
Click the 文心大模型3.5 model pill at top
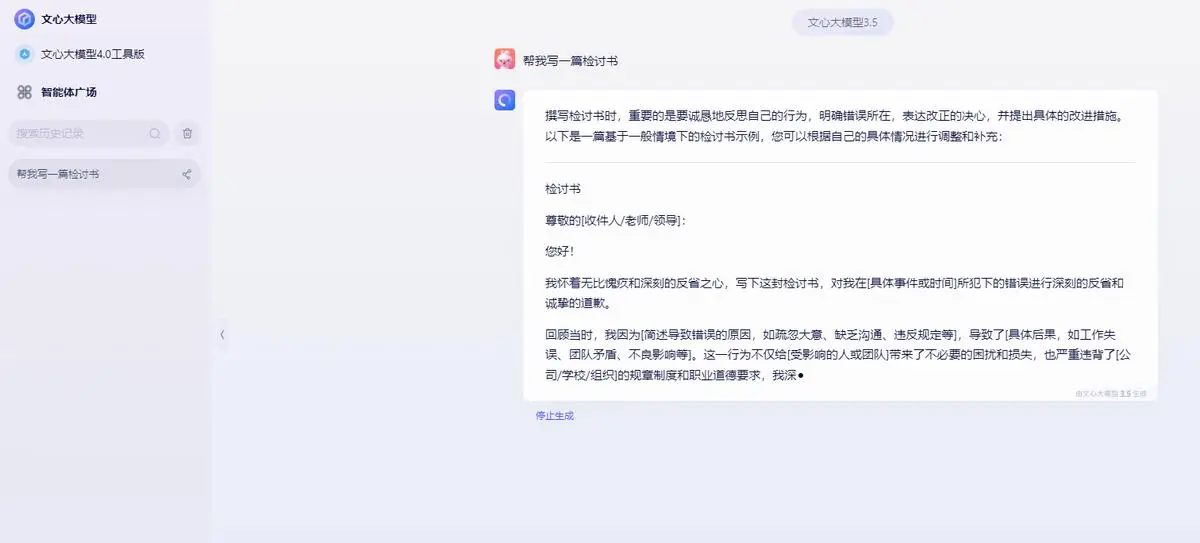tap(842, 22)
